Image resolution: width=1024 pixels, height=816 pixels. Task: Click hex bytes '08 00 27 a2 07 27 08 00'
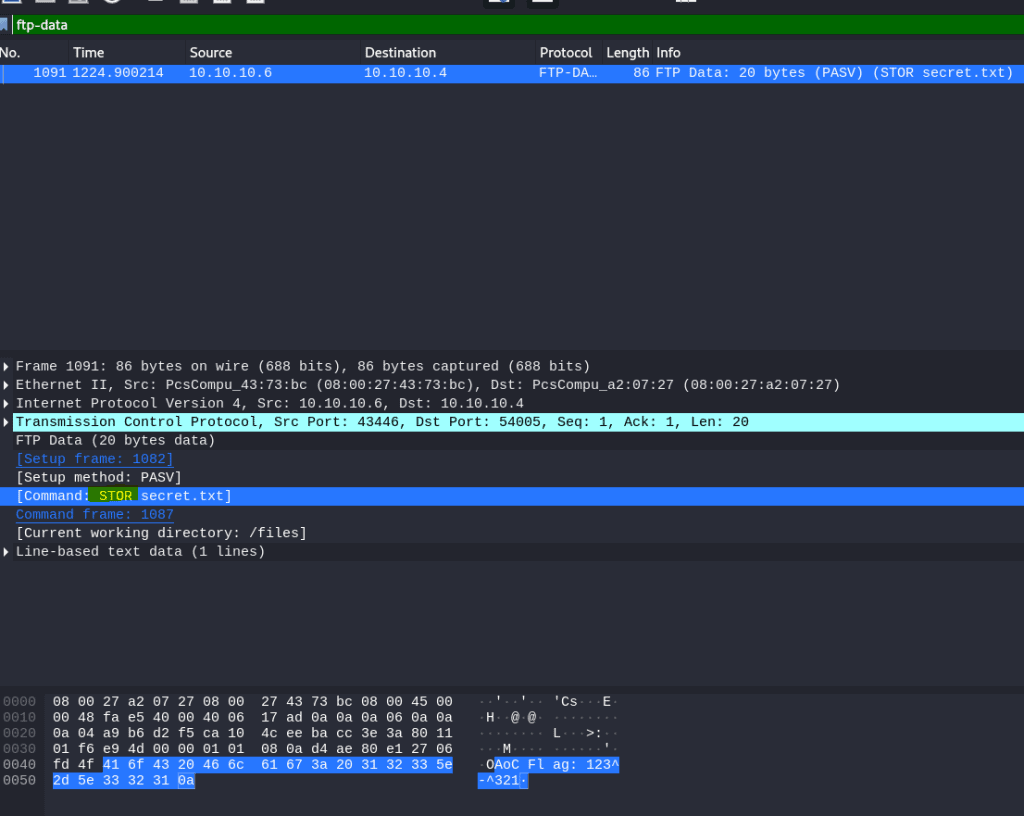coord(148,702)
